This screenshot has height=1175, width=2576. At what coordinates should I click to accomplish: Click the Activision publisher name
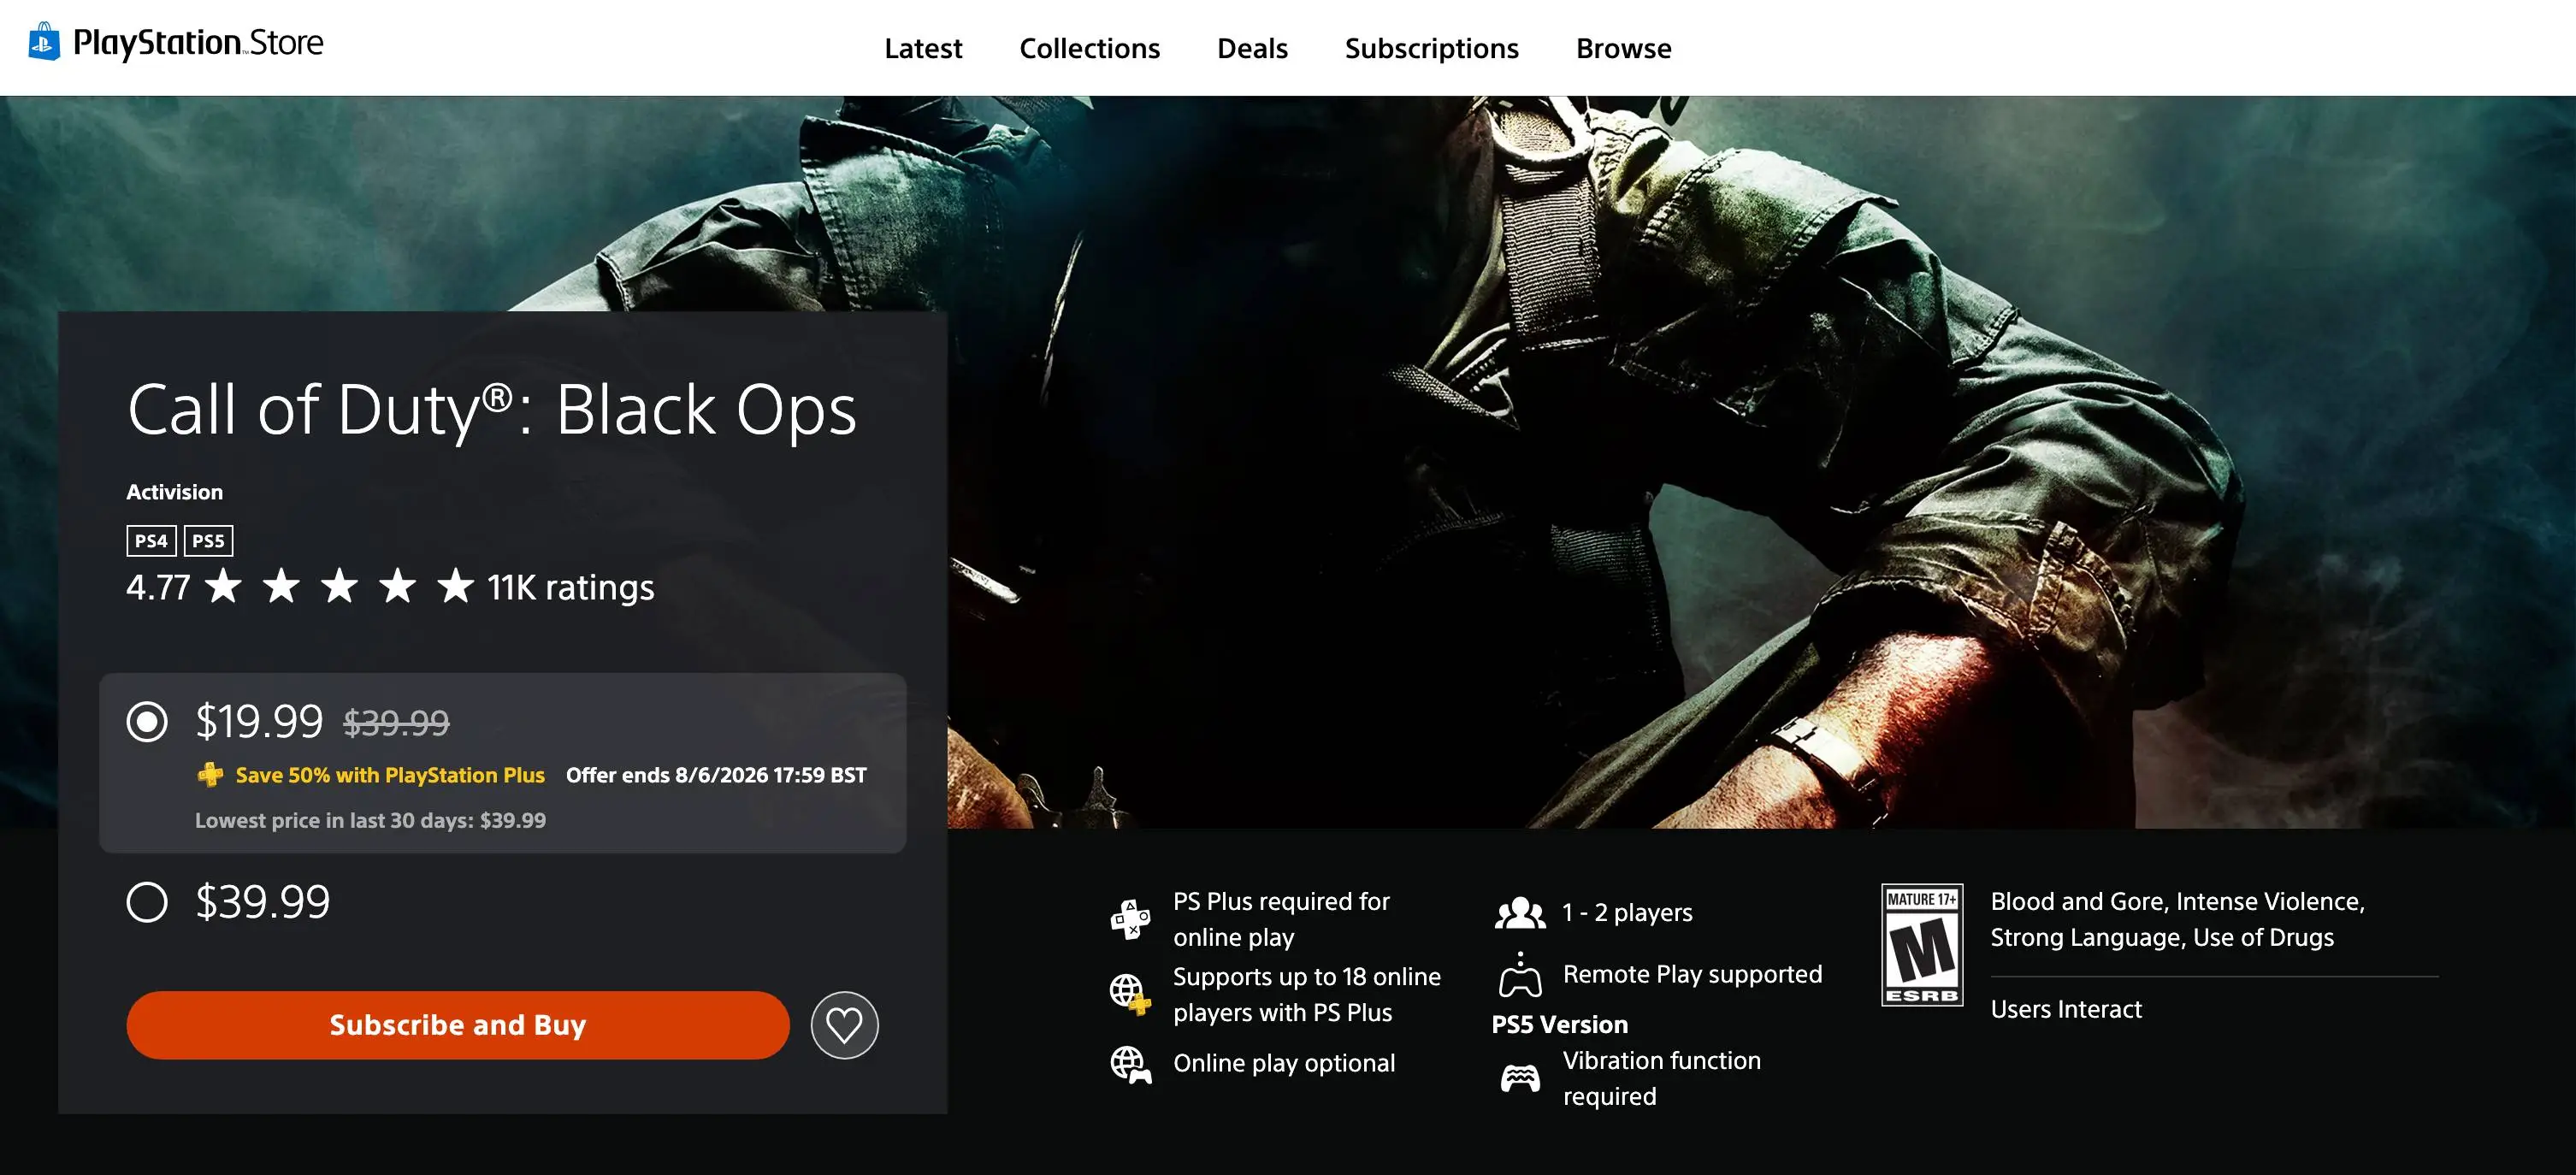pyautogui.click(x=174, y=492)
